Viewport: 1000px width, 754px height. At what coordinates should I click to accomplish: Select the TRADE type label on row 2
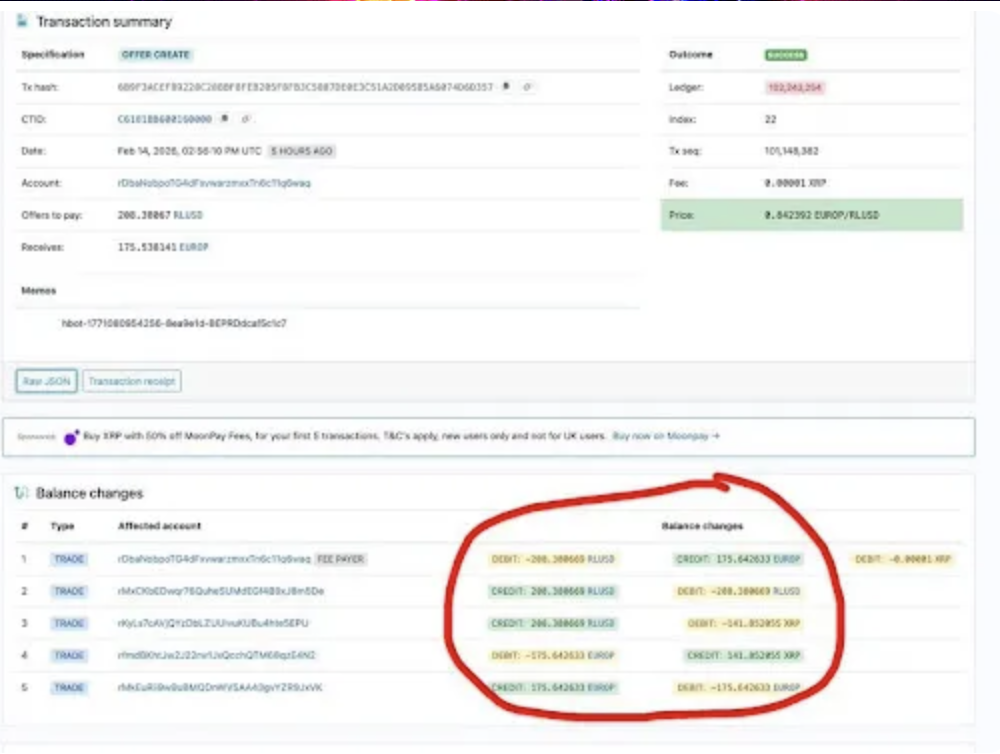[68, 591]
